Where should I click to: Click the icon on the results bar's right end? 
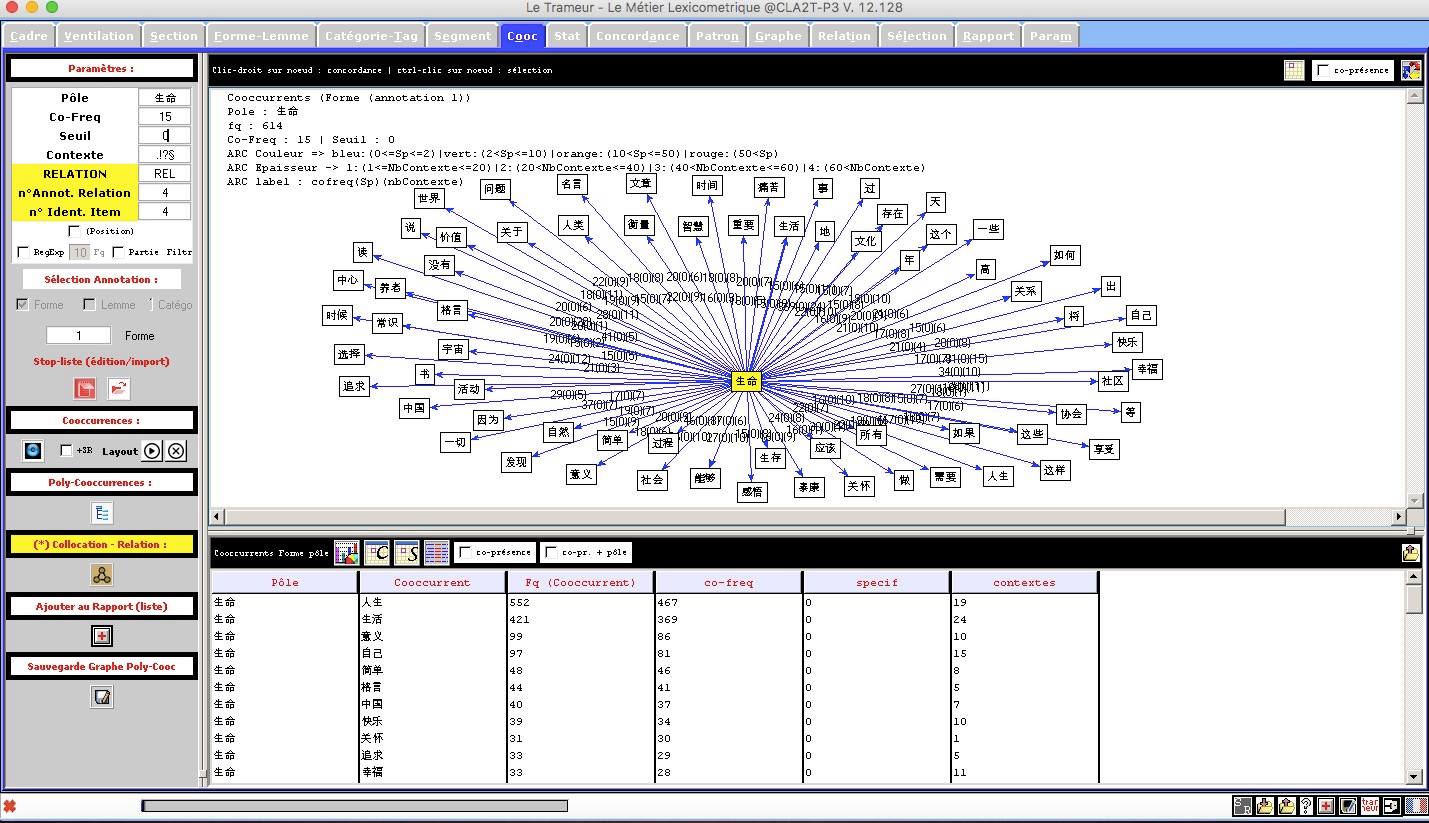[1410, 553]
